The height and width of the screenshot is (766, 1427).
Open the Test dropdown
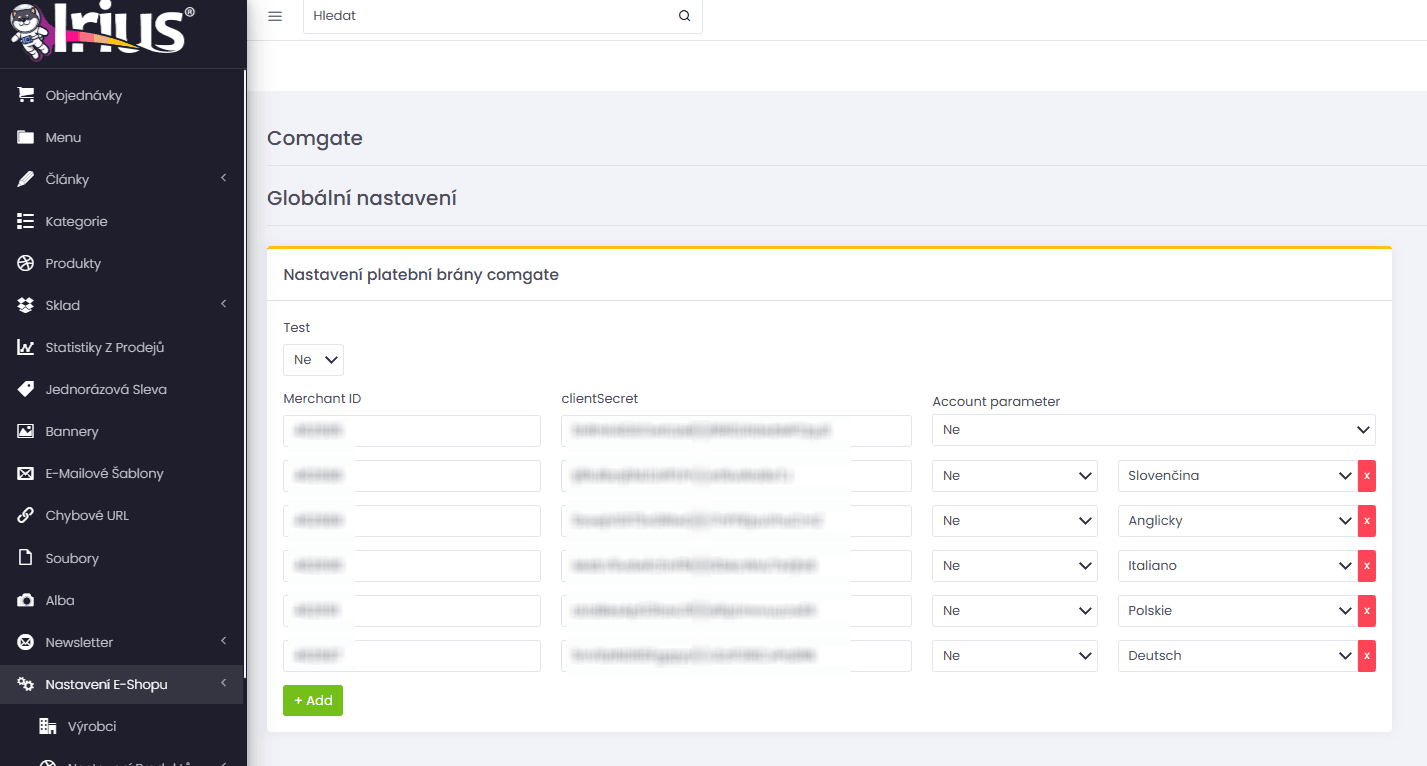pos(313,360)
